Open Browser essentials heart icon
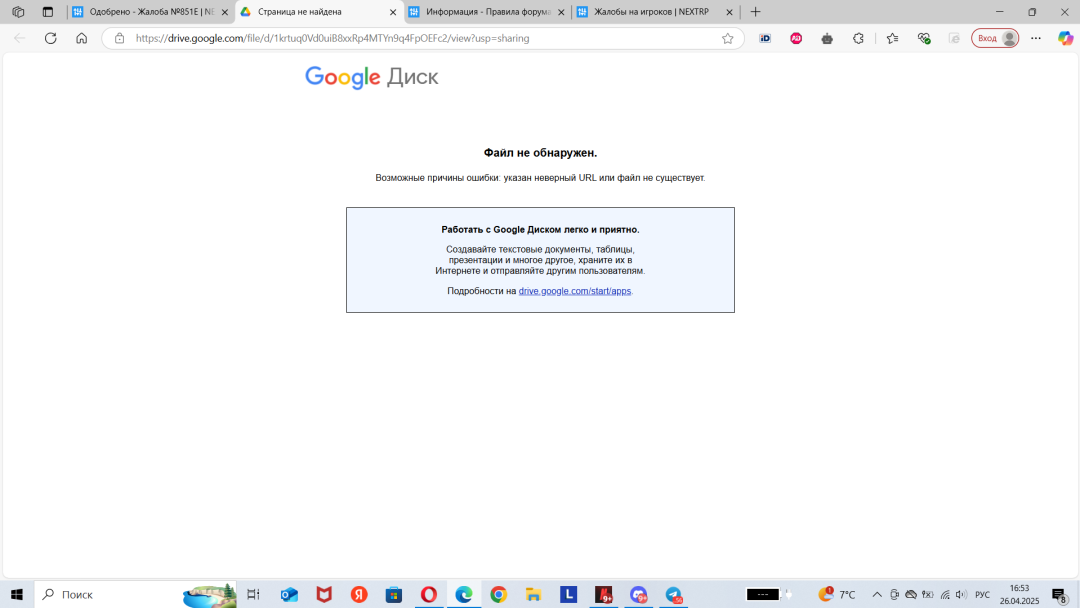The height and width of the screenshot is (608, 1080). coord(924,39)
